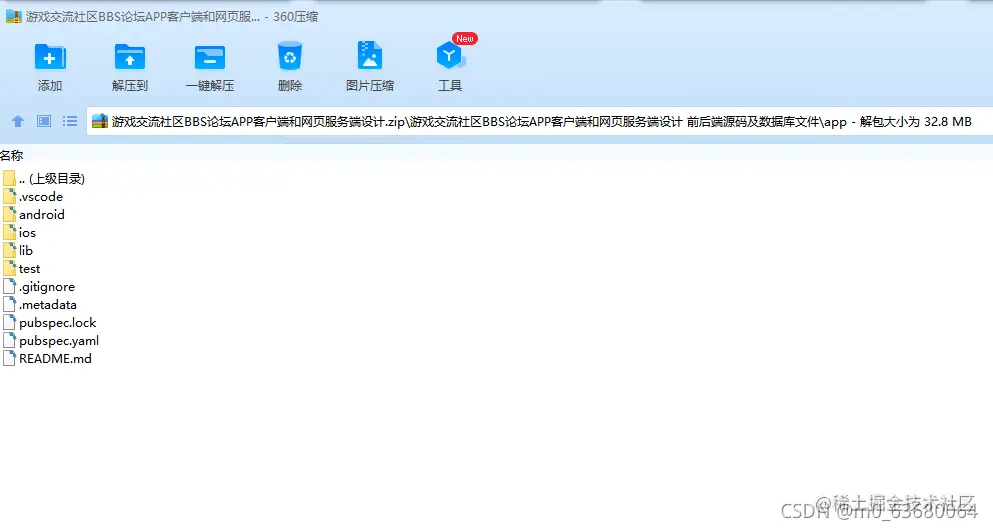The height and width of the screenshot is (531, 993).
Task: Select the pubspec.lock file
Action: tap(49, 323)
